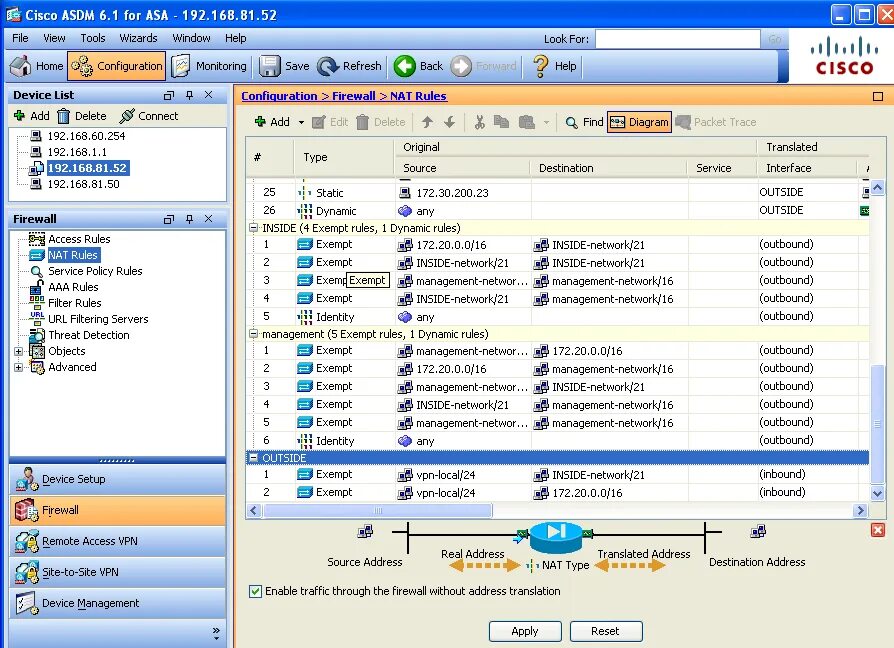Go to the Home view

(37, 66)
